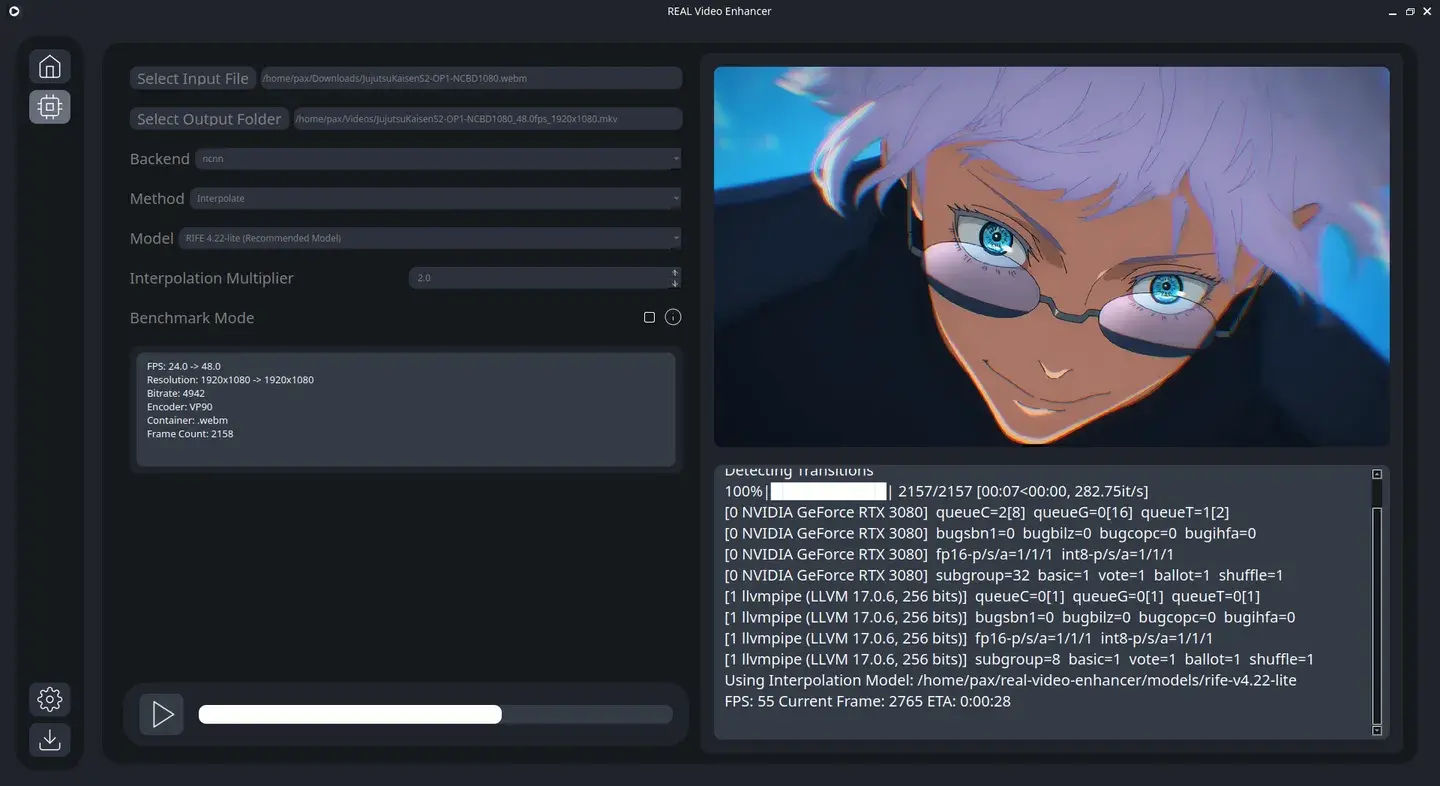This screenshot has width=1440, height=786.
Task: Open the Downloads page sidebar icon
Action: (49, 740)
